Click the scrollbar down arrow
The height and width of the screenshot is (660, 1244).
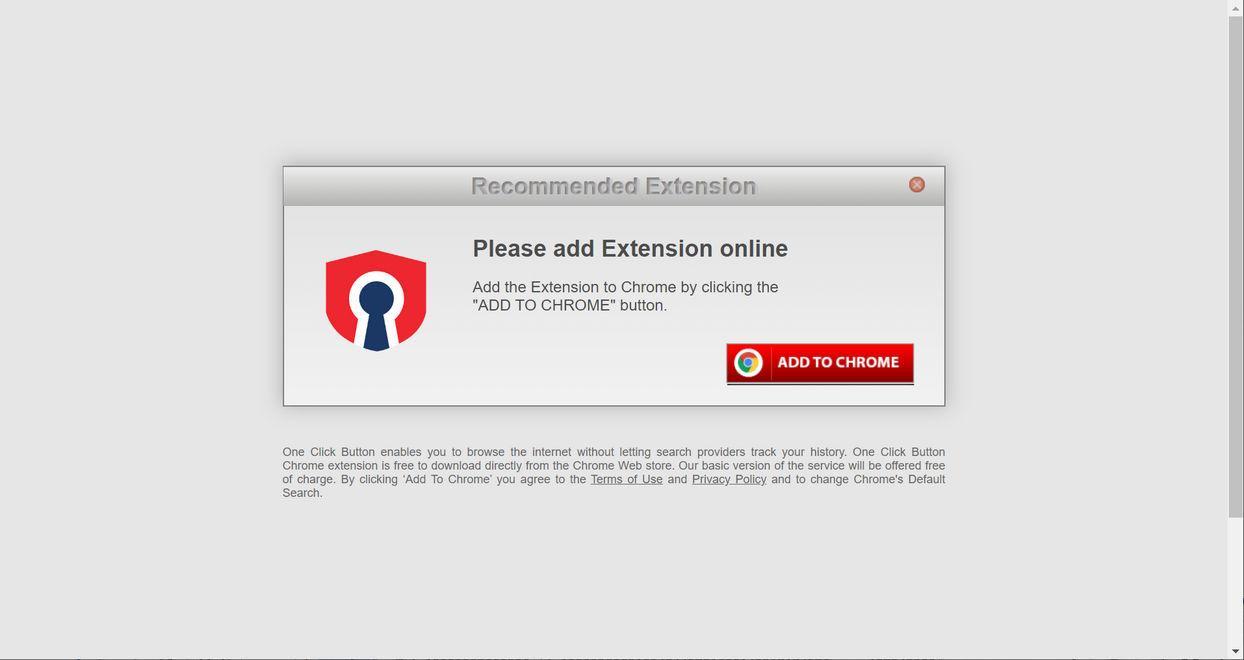pyautogui.click(x=1236, y=652)
